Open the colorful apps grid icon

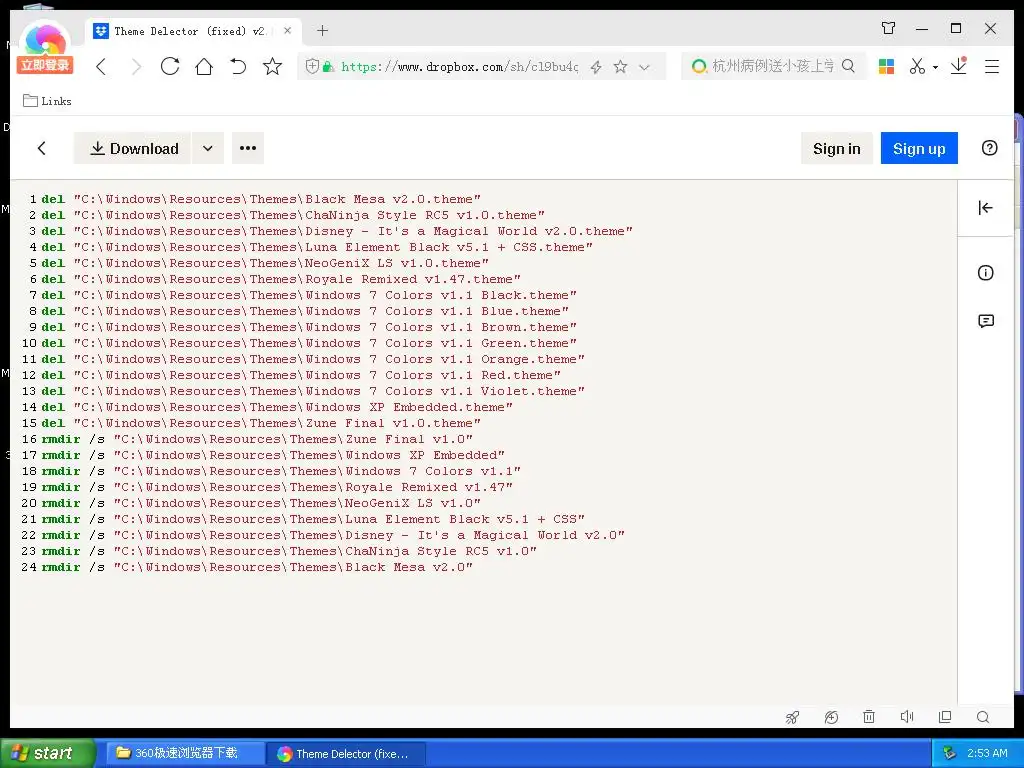tap(886, 66)
